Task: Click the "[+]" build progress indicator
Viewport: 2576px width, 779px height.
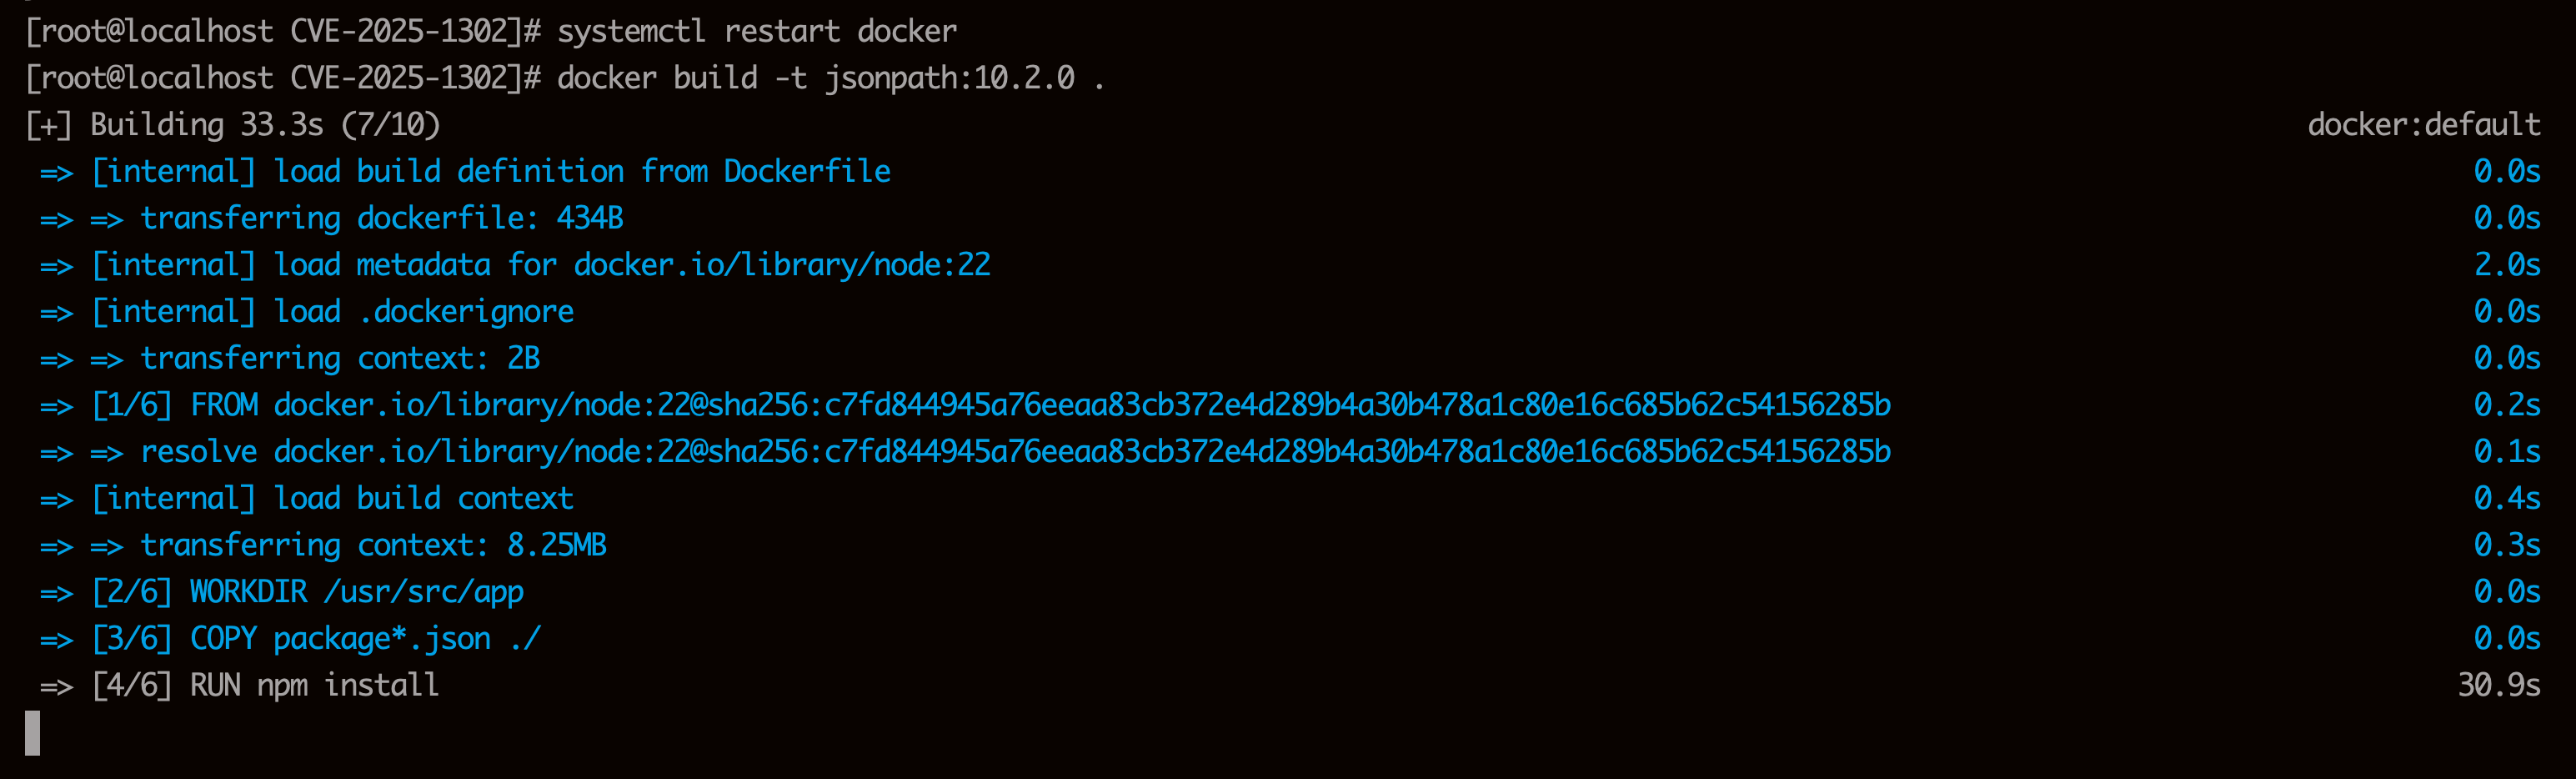Action: [x=48, y=125]
